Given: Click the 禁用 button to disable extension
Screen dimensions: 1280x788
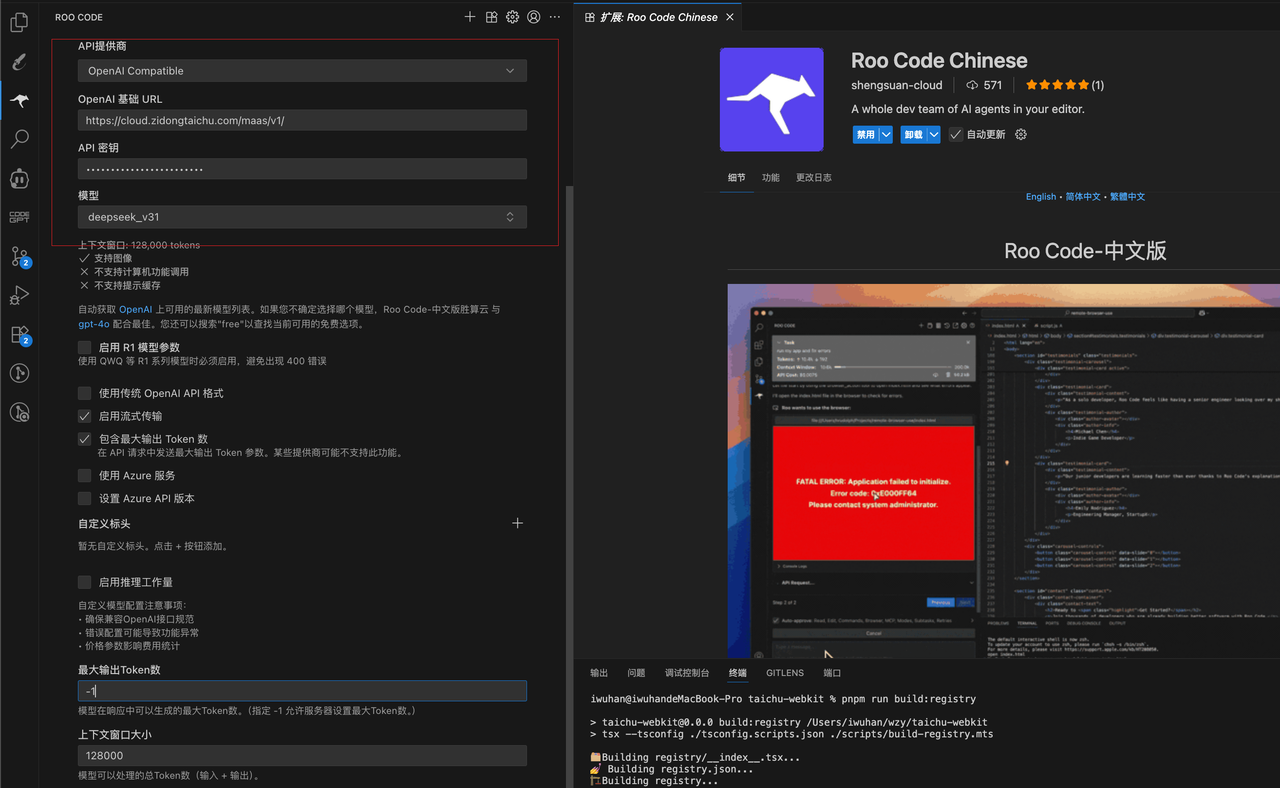Looking at the screenshot, I should [865, 135].
